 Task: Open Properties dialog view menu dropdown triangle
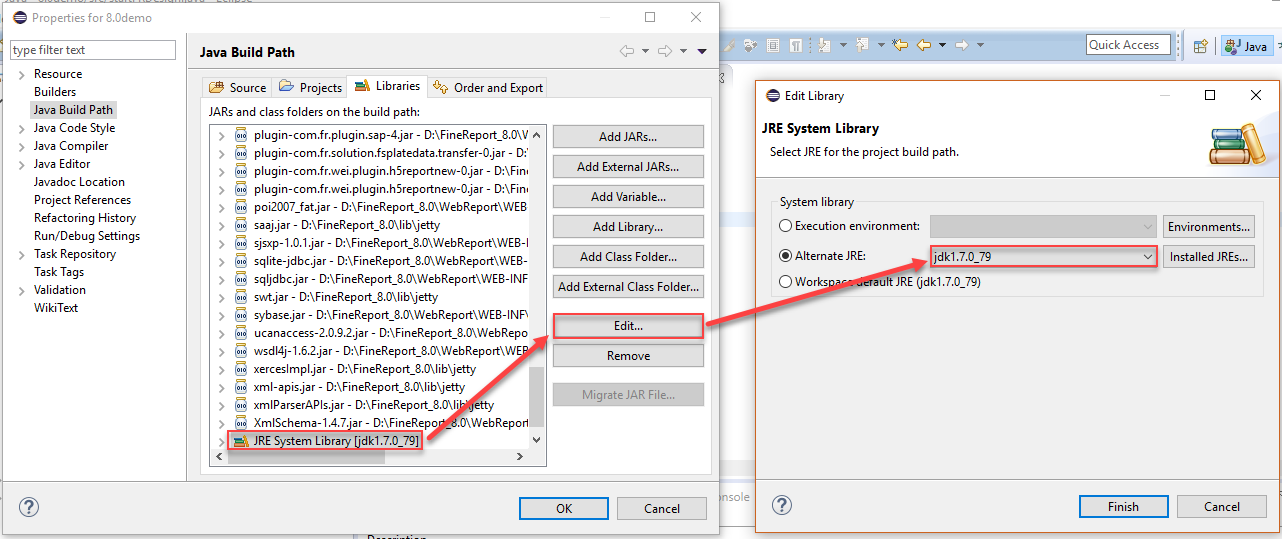pyautogui.click(x=702, y=51)
